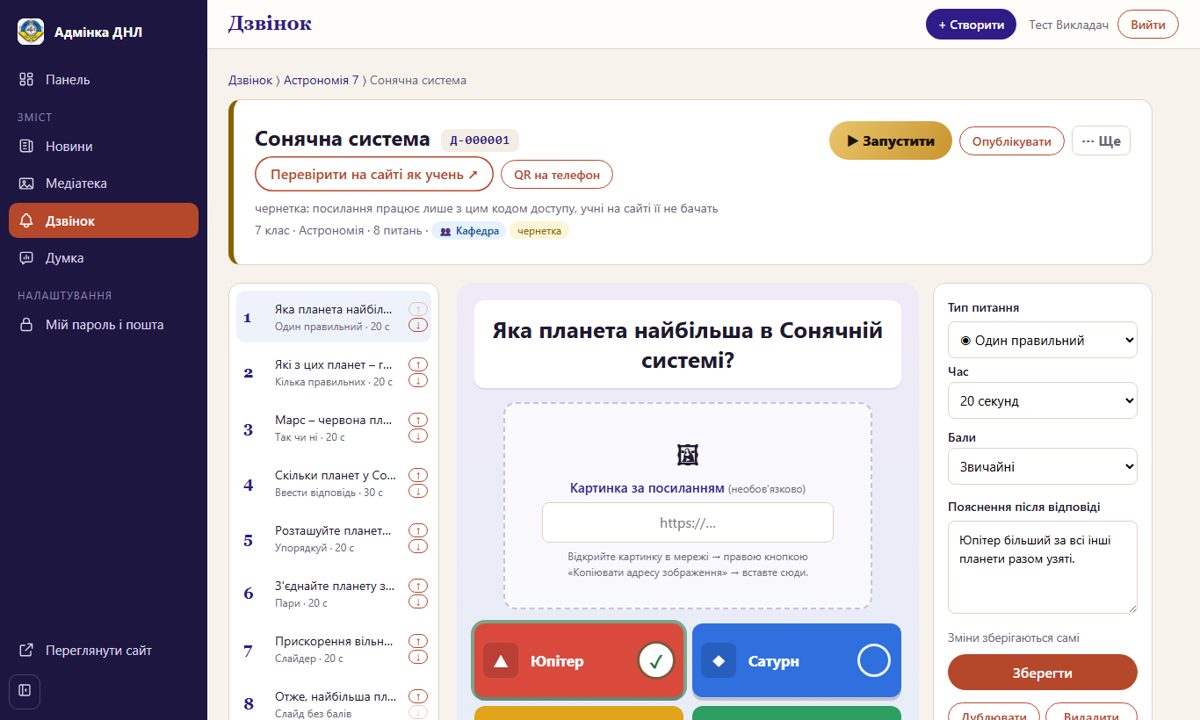Click the diamond icon on Сатурн
The image size is (1200, 720).
[x=718, y=661]
